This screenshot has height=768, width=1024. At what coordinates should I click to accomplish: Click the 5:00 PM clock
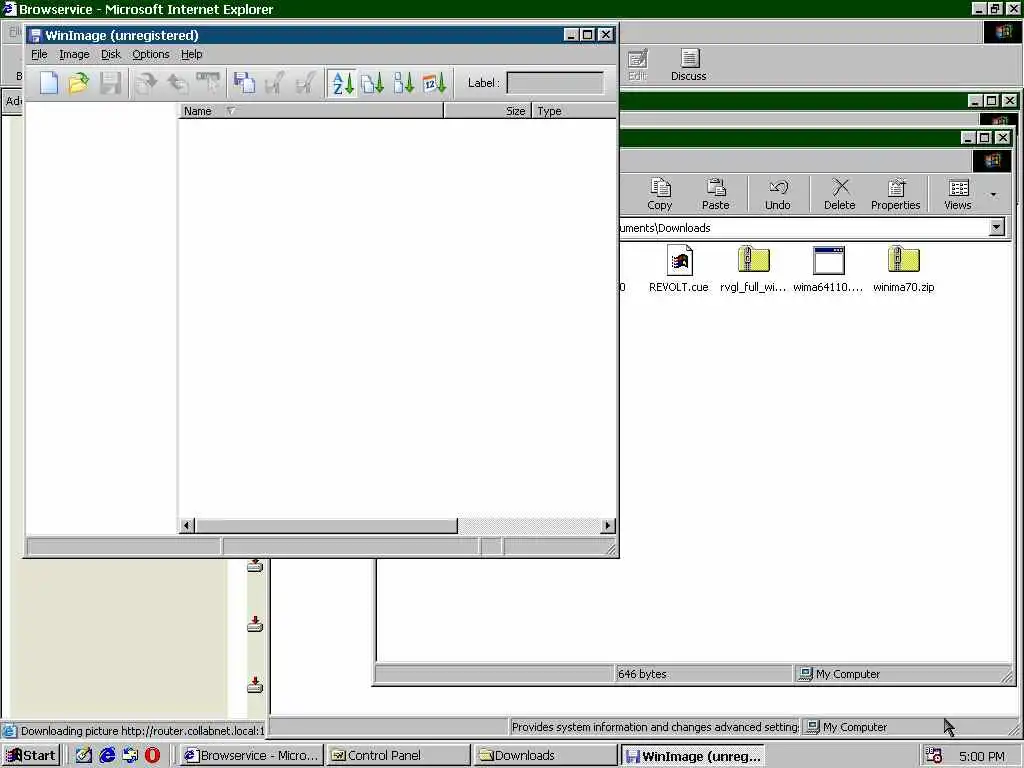point(982,756)
